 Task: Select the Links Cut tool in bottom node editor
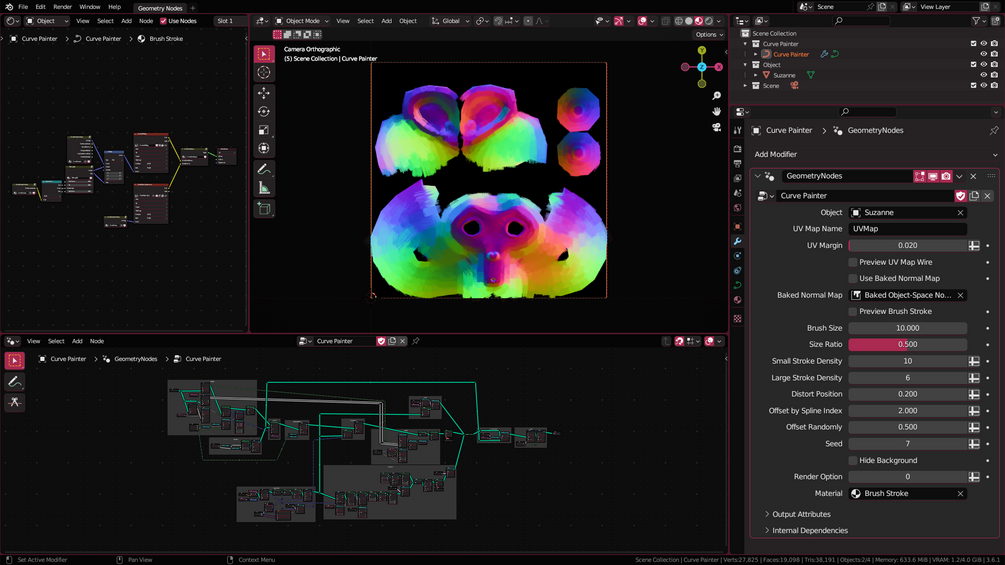[x=15, y=402]
